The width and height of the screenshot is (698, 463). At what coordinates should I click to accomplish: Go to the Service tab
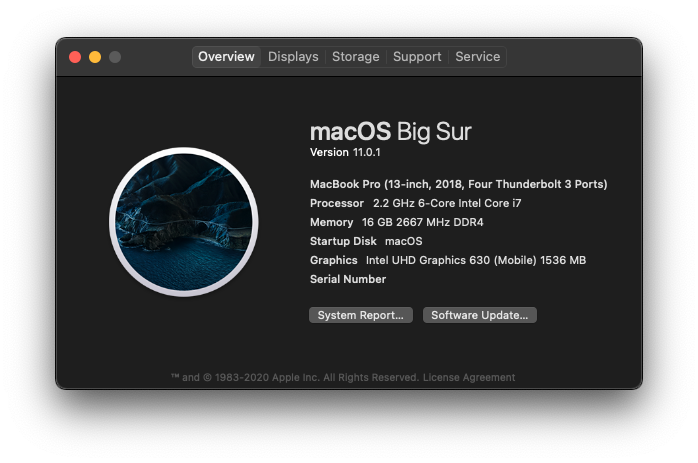tap(478, 57)
